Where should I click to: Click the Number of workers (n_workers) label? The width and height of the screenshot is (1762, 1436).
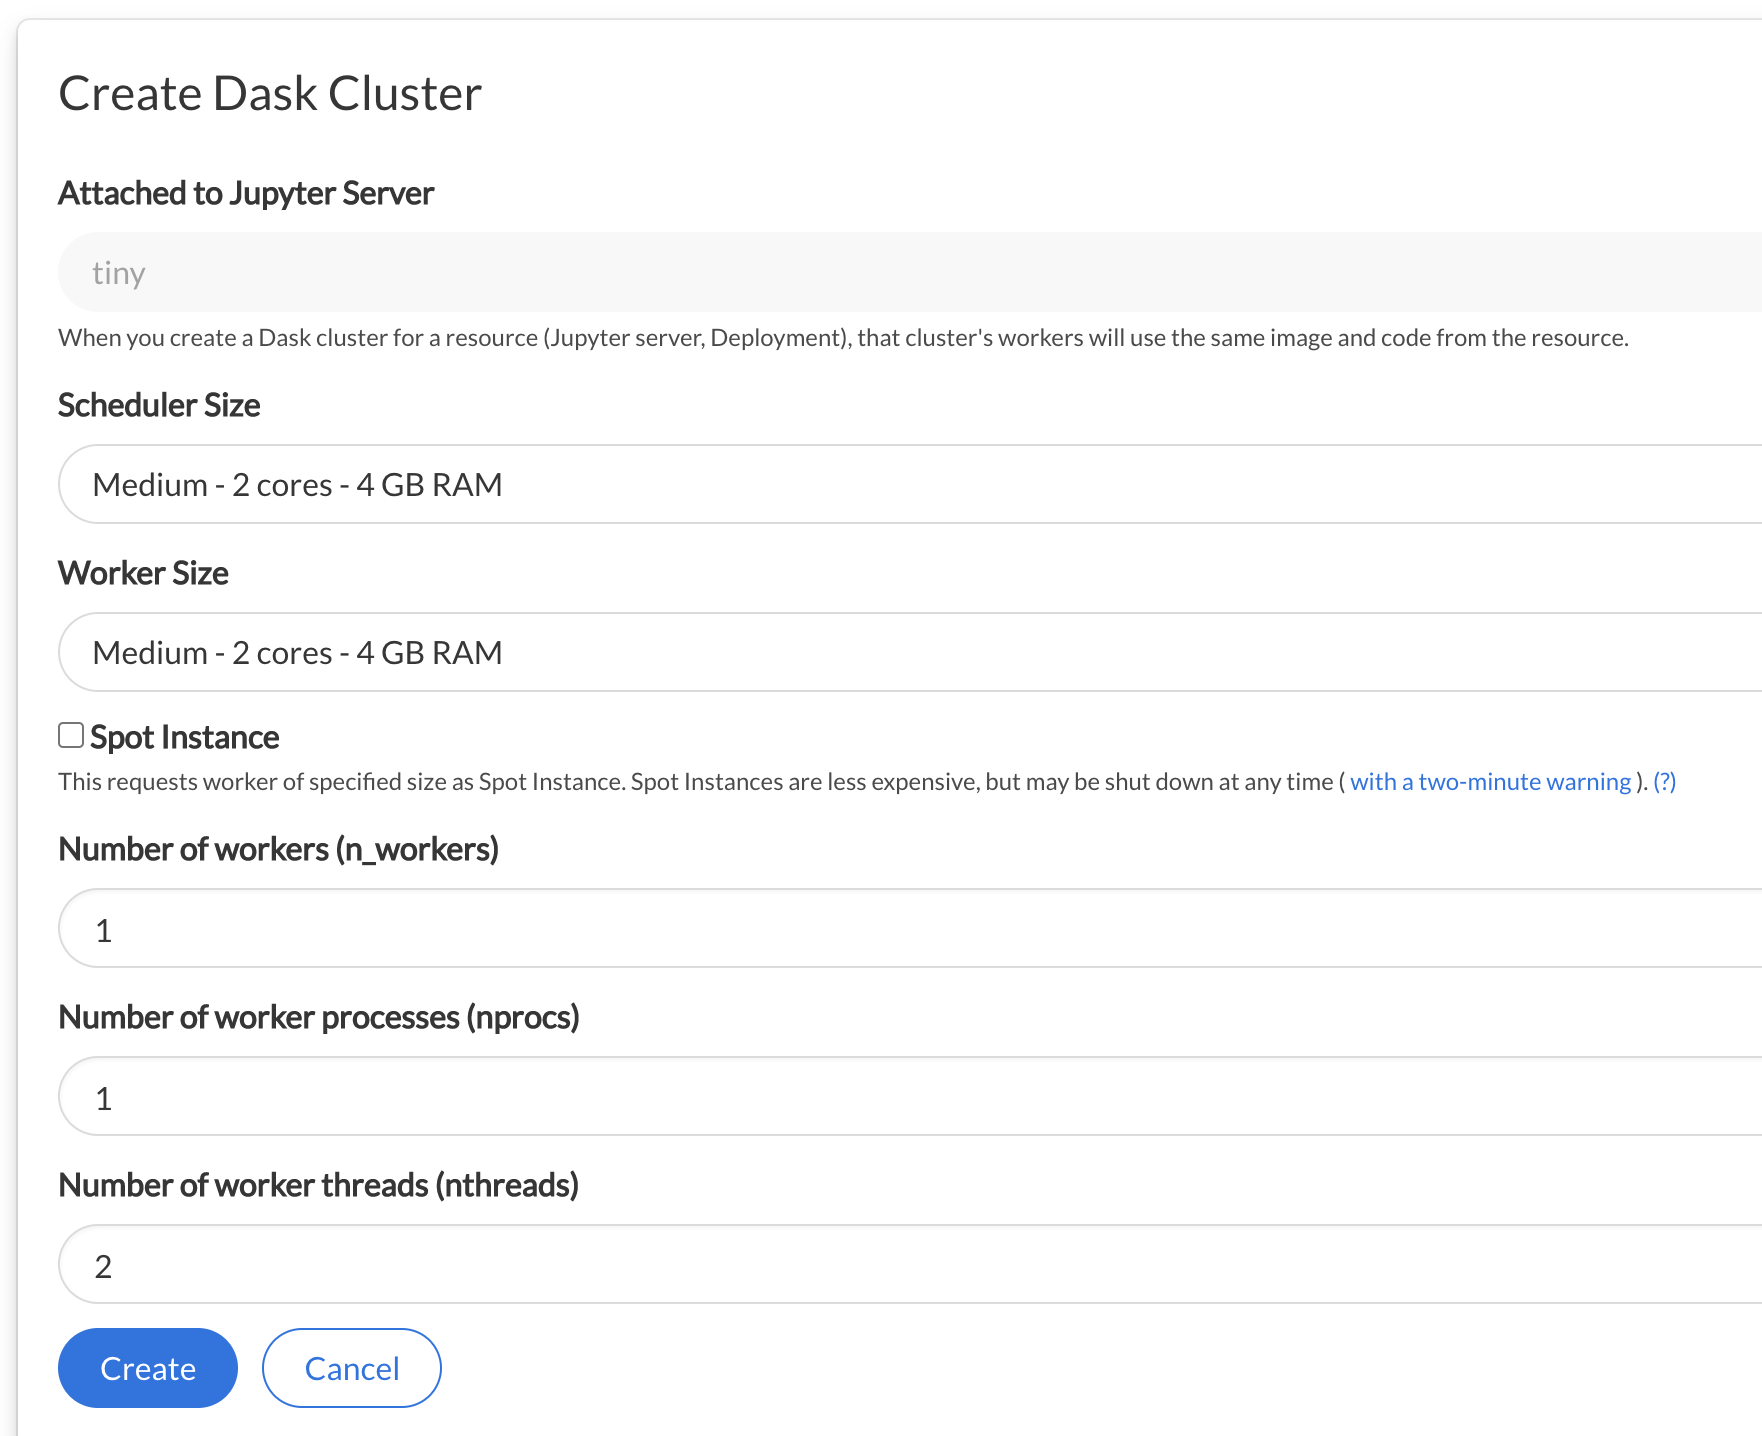(278, 850)
